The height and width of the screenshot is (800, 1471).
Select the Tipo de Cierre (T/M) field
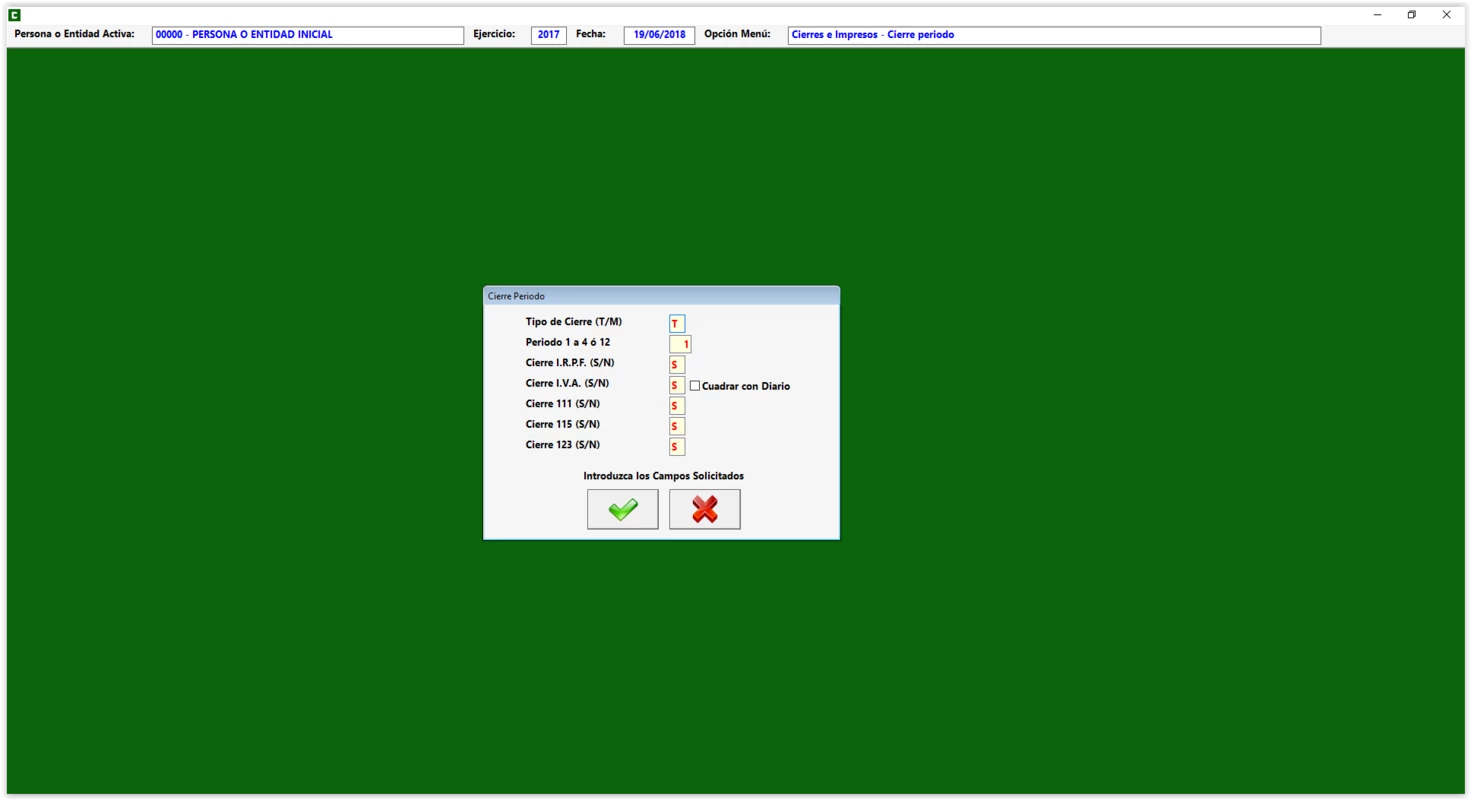pyautogui.click(x=677, y=324)
